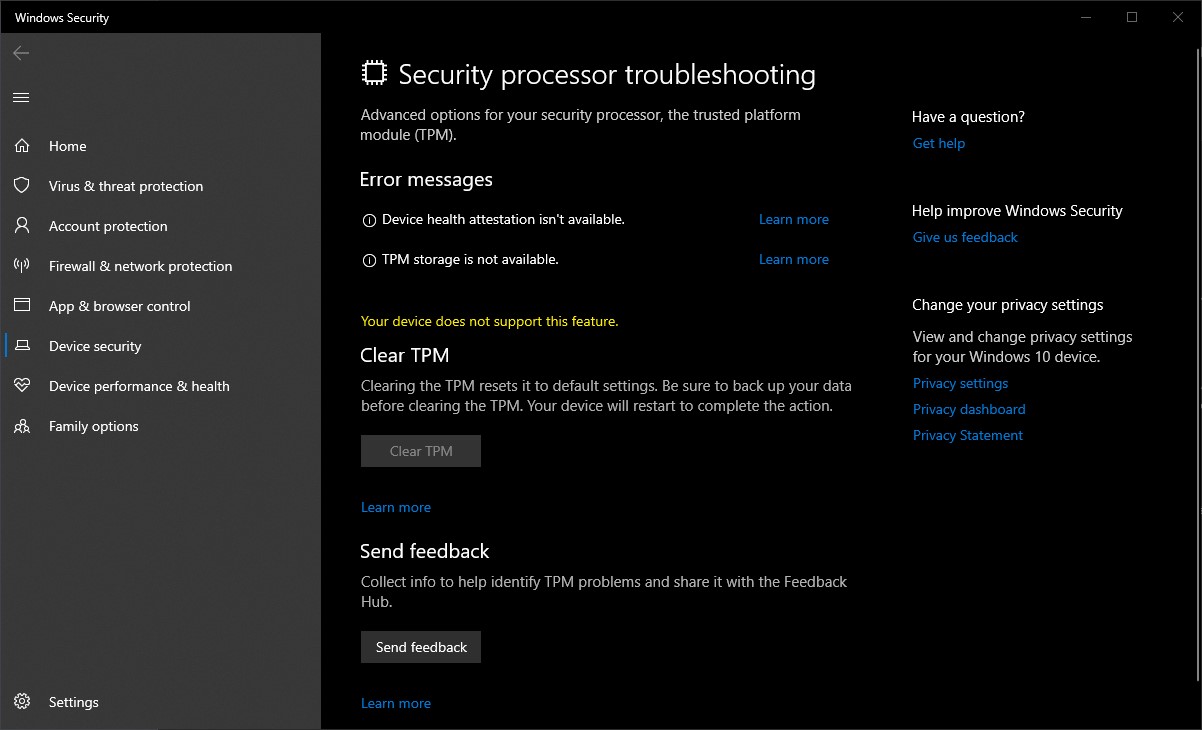1202x730 pixels.
Task: Open Virus & threat protection section
Action: point(160,186)
